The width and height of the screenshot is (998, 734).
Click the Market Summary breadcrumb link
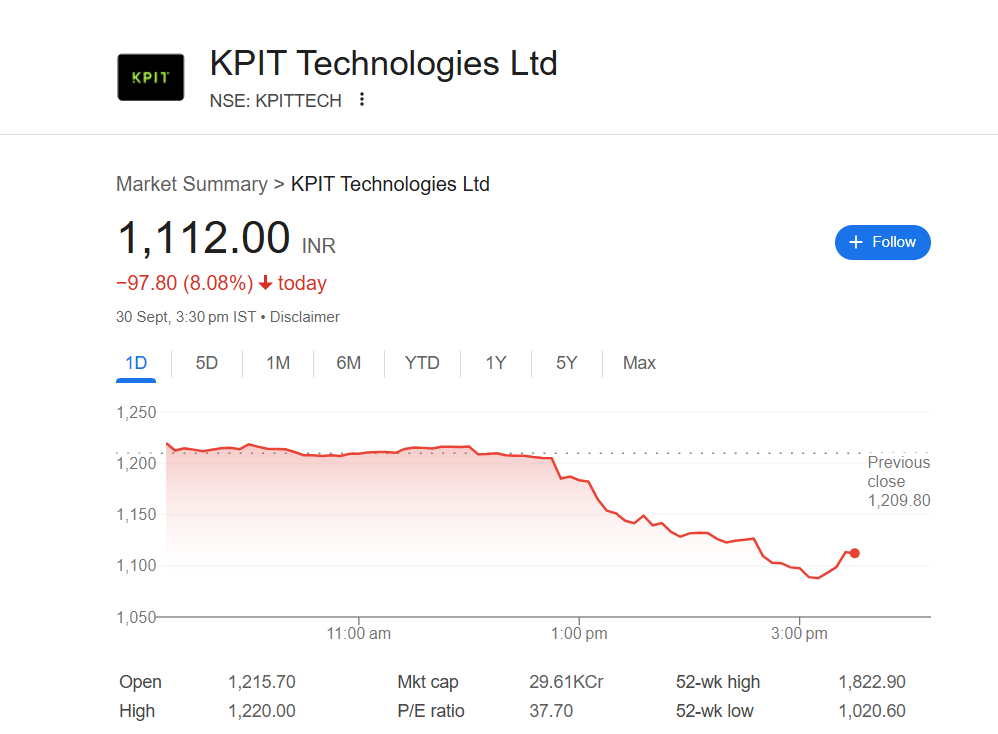click(191, 184)
